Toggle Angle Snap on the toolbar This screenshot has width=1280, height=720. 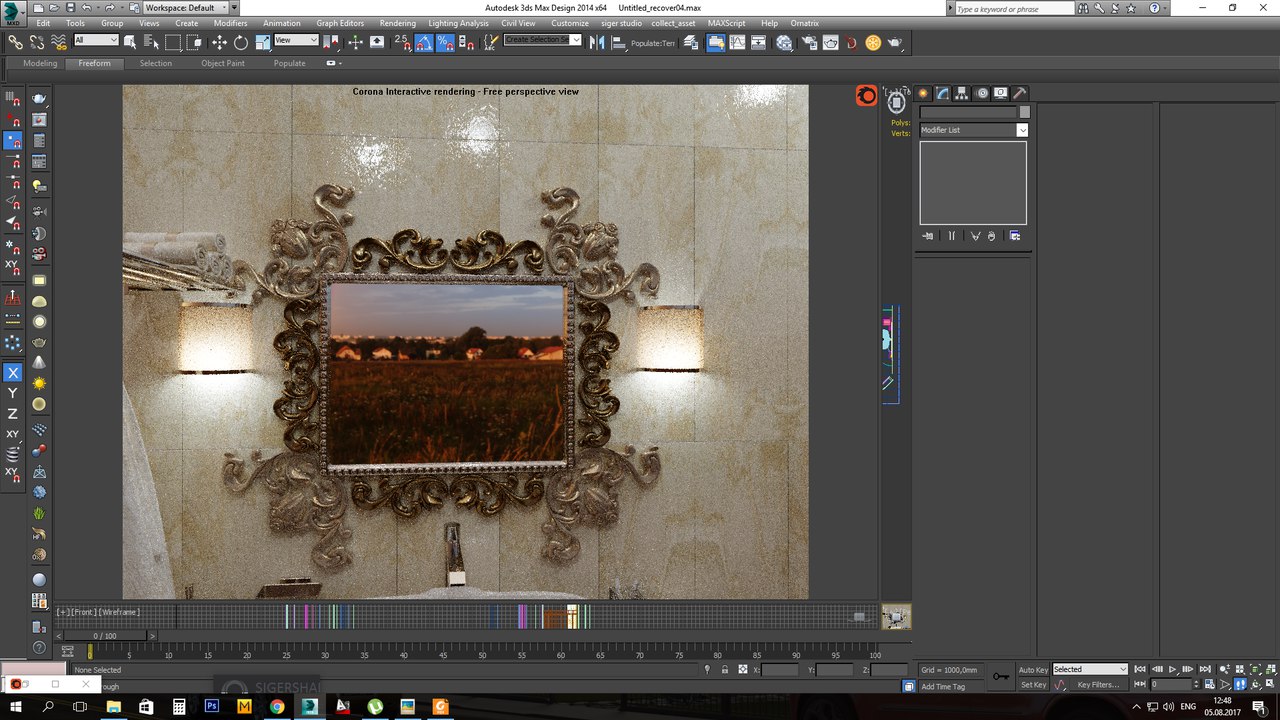coord(423,42)
